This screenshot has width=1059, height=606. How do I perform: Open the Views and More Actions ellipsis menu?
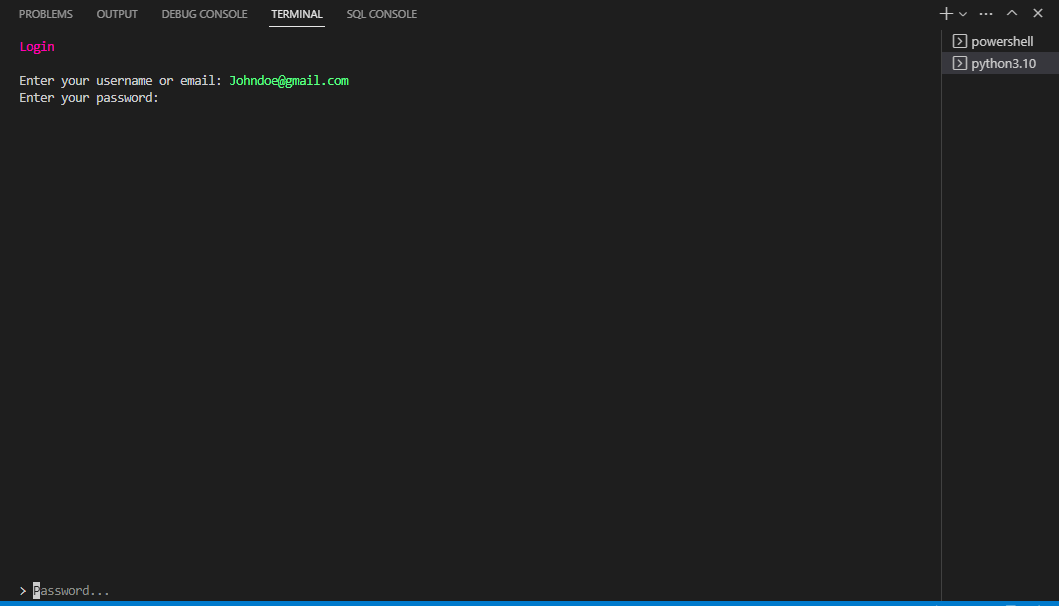(985, 13)
